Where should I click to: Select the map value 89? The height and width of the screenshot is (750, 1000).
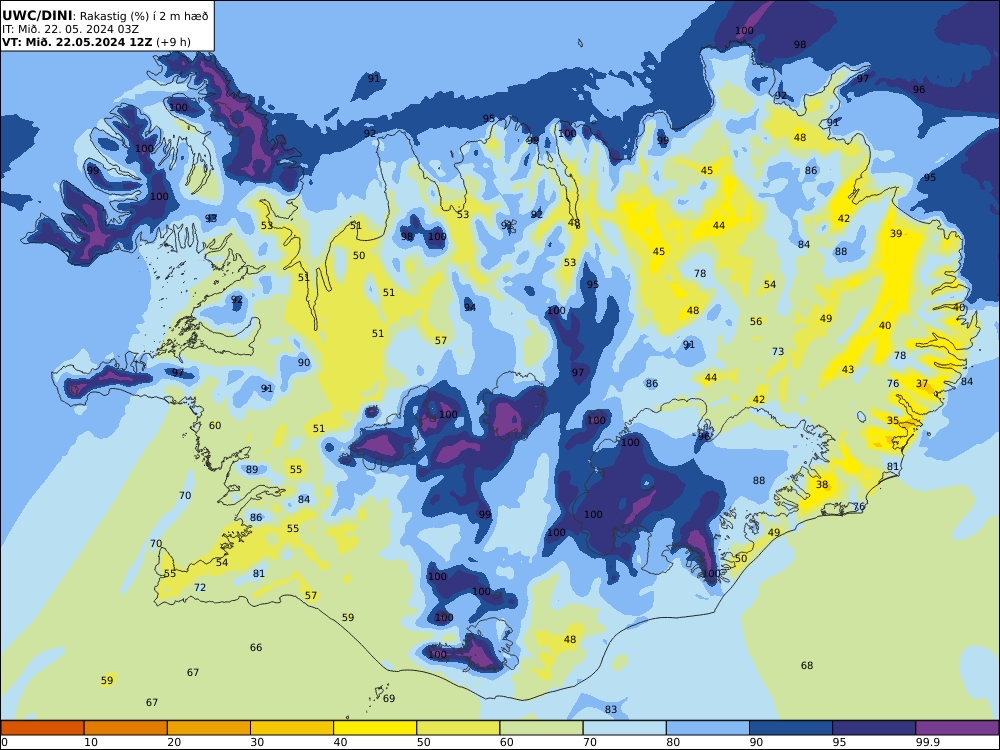(252, 469)
